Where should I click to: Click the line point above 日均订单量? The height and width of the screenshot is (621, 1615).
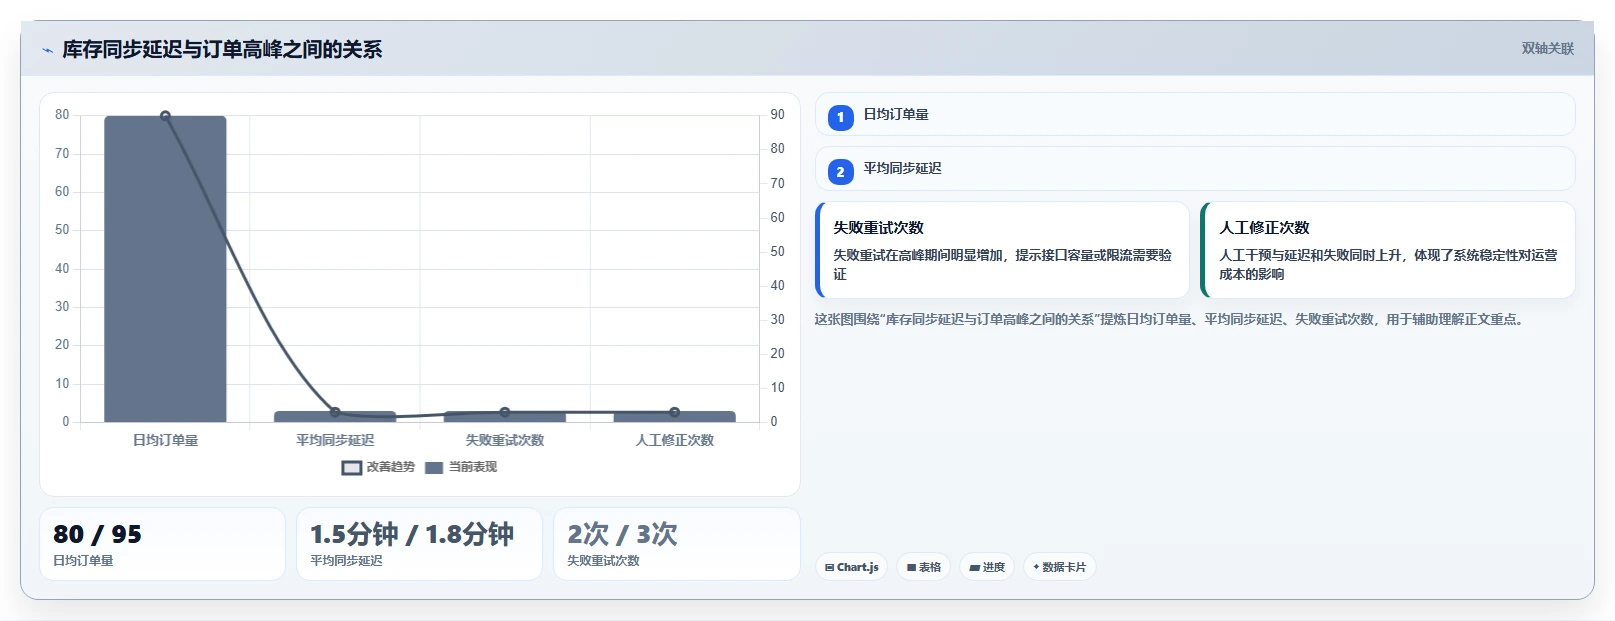[x=165, y=116]
